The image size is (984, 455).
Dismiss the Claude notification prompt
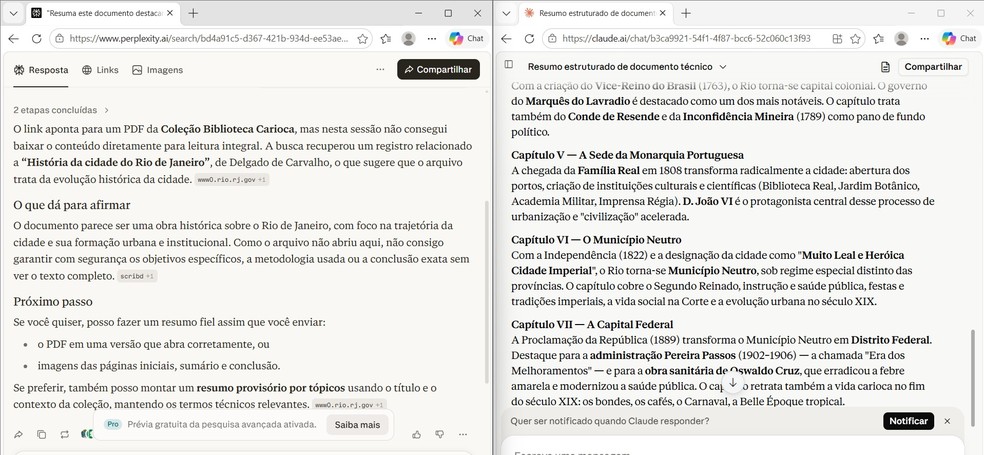point(948,421)
